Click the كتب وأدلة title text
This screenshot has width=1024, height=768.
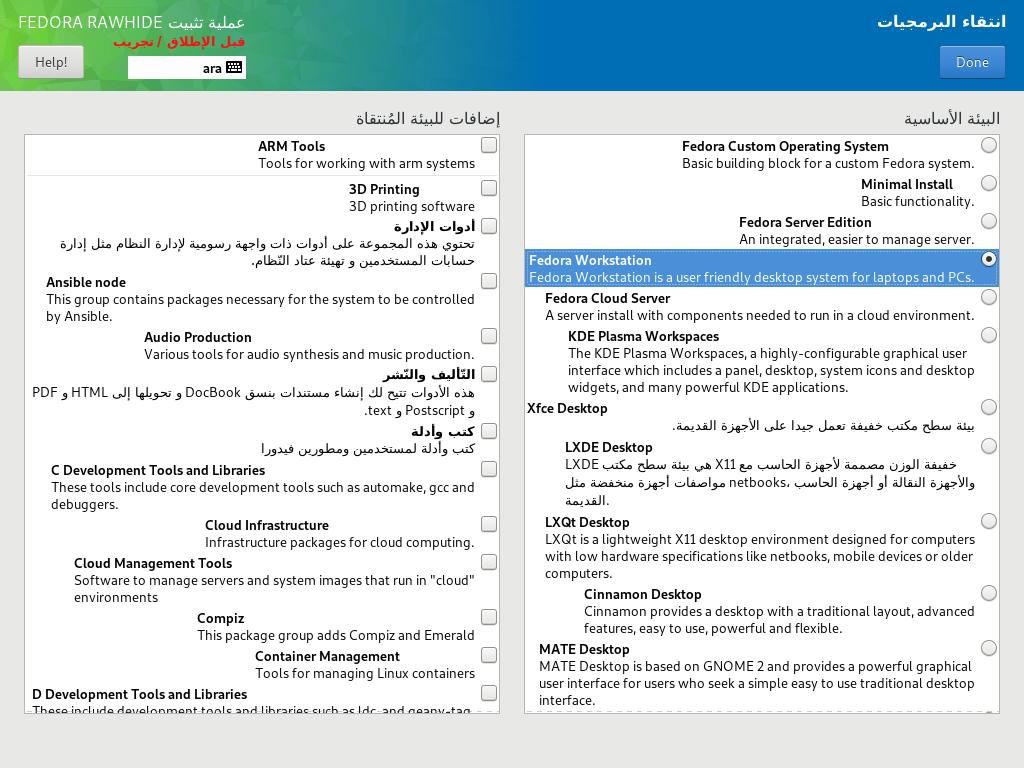point(443,431)
